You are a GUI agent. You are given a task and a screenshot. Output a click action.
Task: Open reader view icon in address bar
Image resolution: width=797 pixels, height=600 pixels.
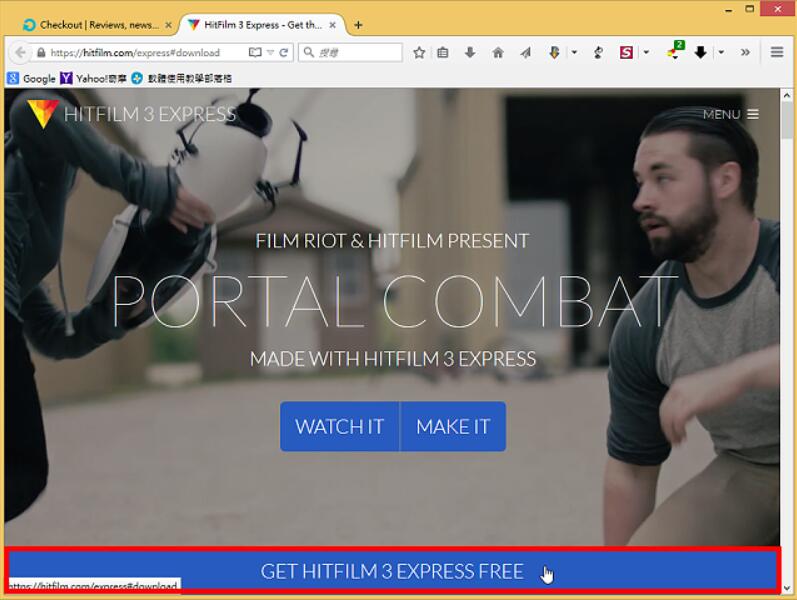click(255, 52)
